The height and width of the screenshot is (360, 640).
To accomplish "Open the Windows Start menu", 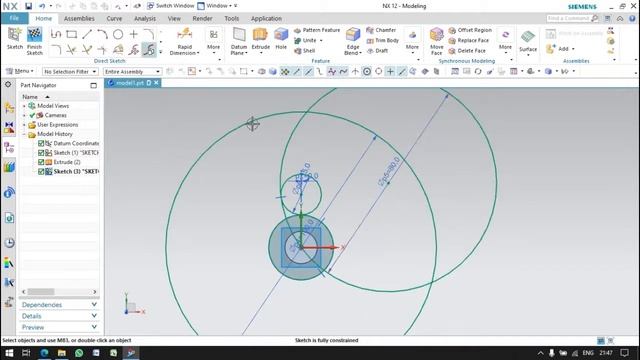I will (x=9, y=353).
